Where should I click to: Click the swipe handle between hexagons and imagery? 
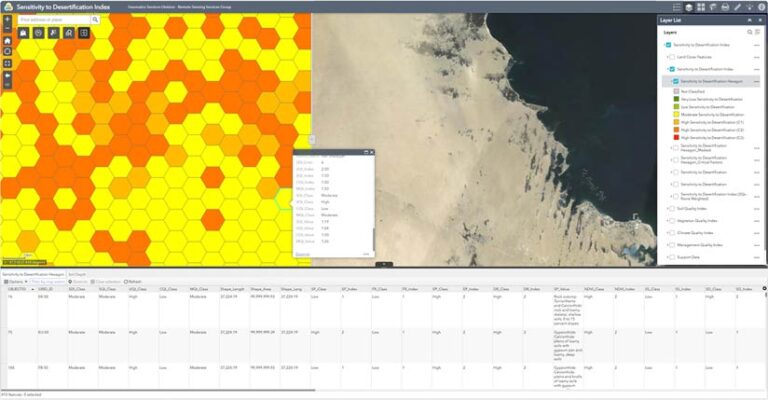click(x=312, y=140)
